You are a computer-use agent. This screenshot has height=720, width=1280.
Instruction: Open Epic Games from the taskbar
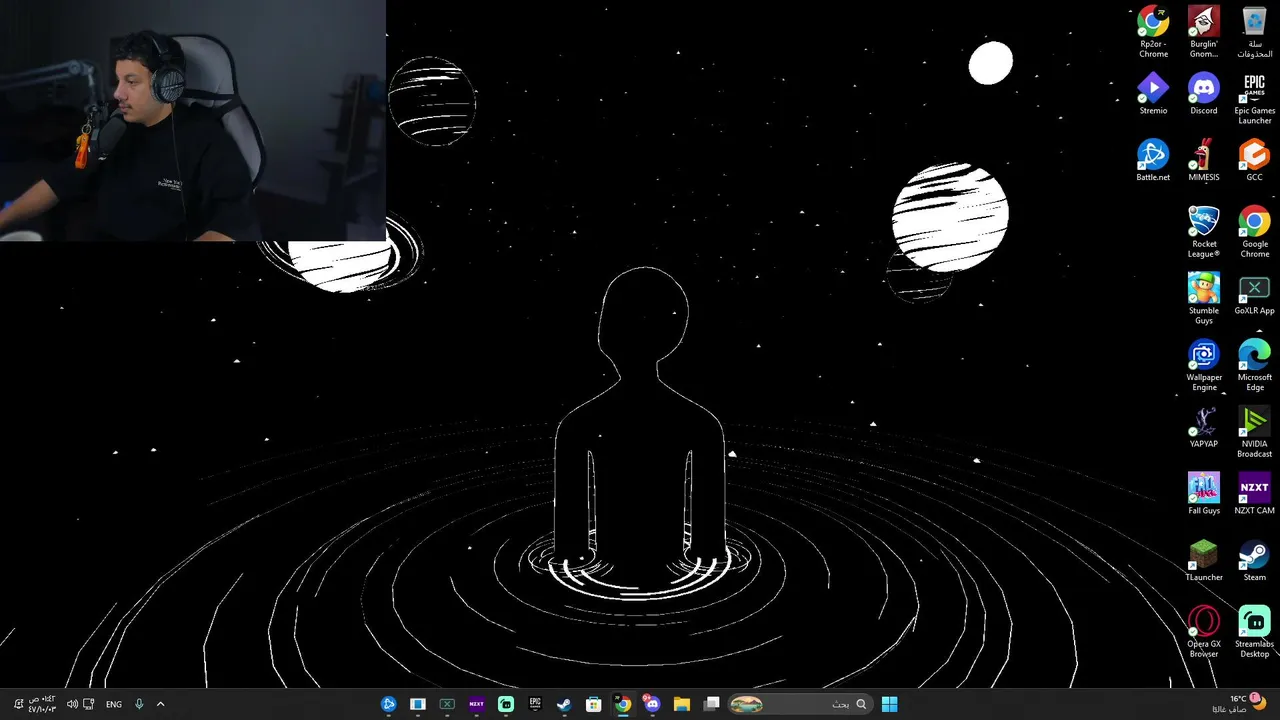(535, 704)
